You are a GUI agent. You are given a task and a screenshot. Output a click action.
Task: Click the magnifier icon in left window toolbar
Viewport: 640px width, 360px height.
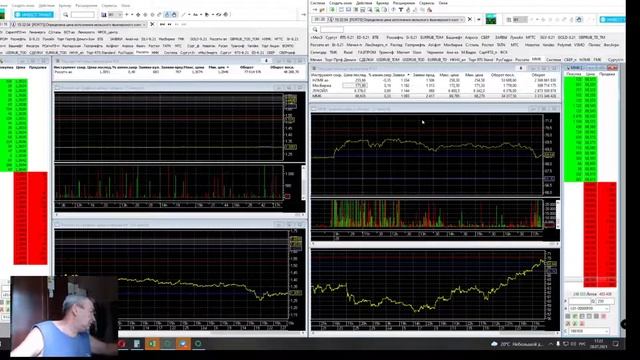(66, 15)
